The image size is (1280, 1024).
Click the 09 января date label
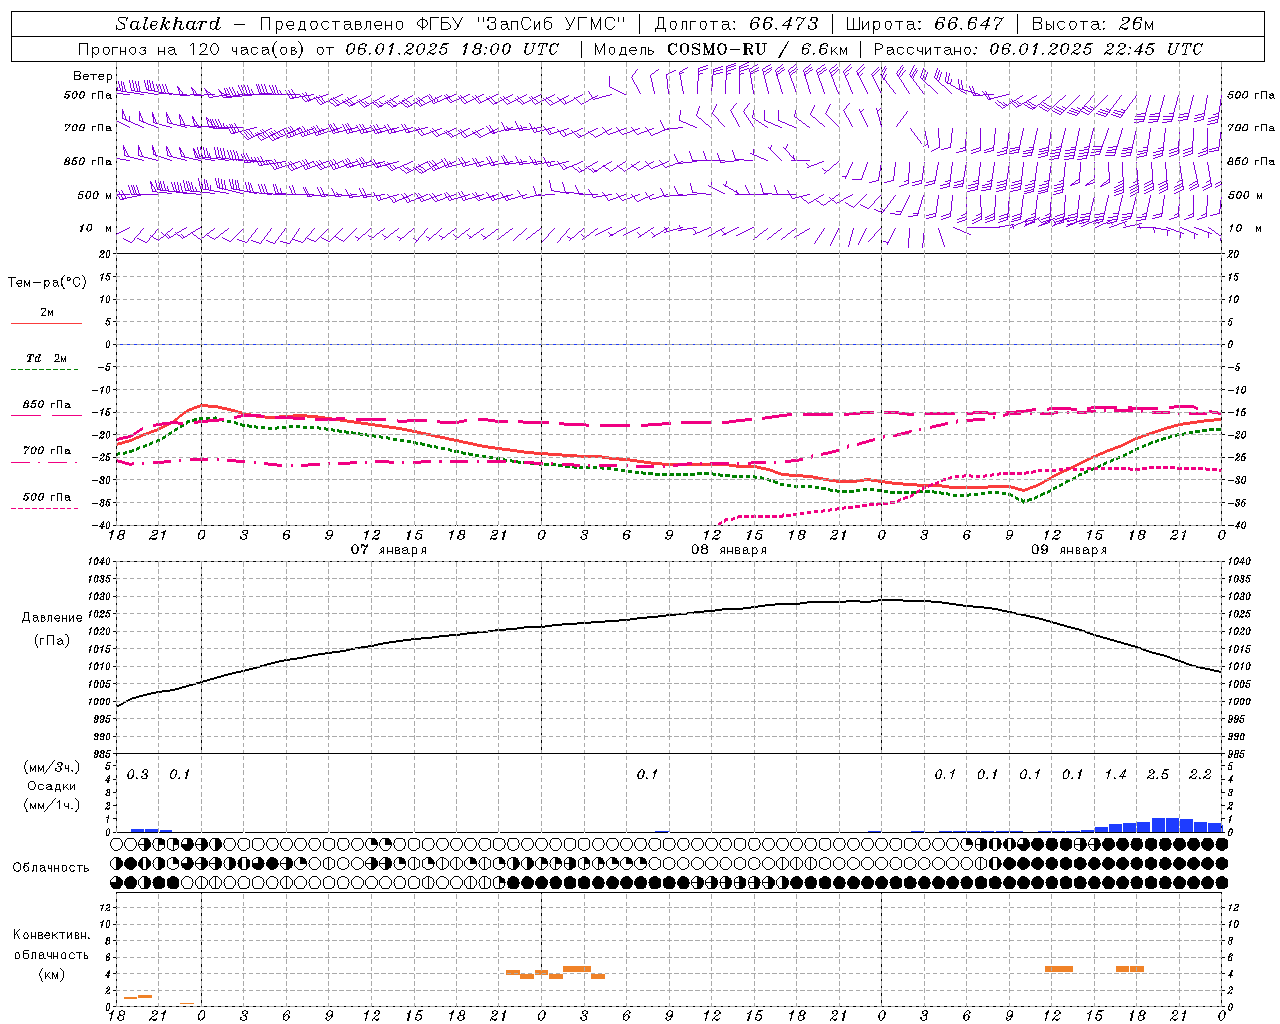point(1069,550)
